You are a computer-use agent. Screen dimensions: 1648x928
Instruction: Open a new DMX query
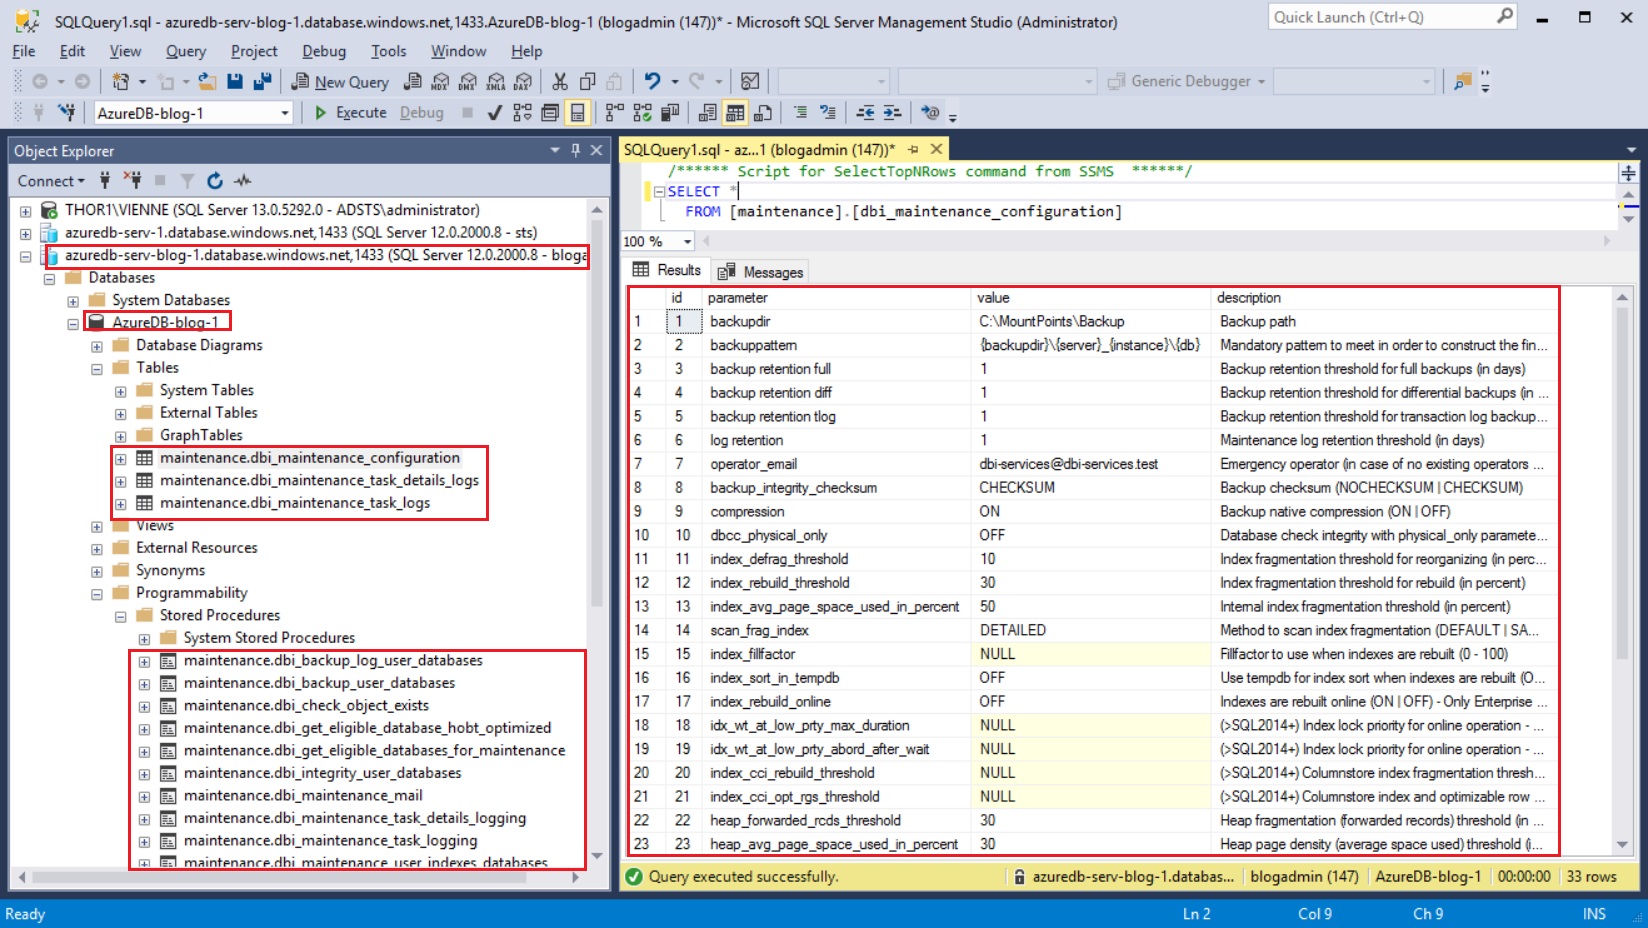(x=468, y=81)
